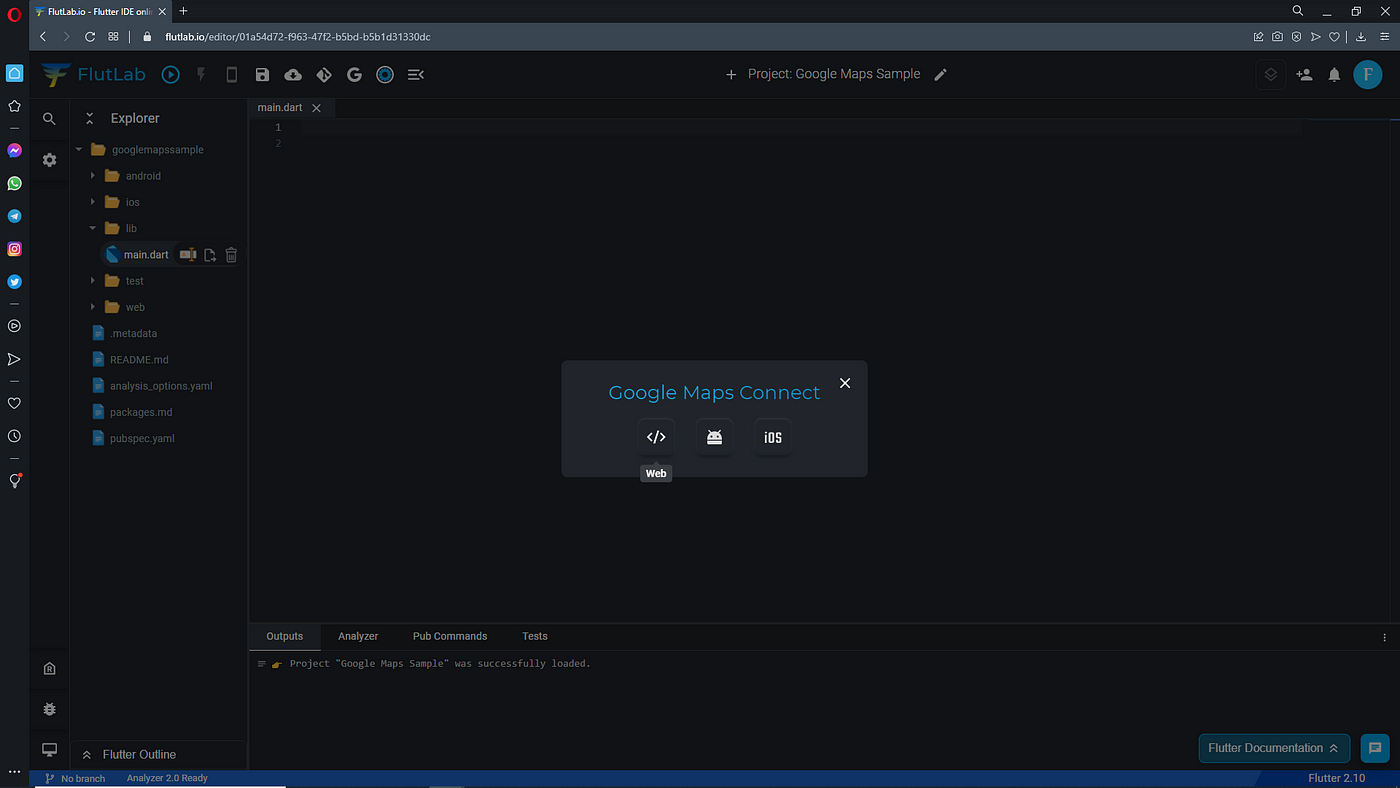Switch to the Pub Commands tab
The image size is (1400, 788).
(x=450, y=636)
